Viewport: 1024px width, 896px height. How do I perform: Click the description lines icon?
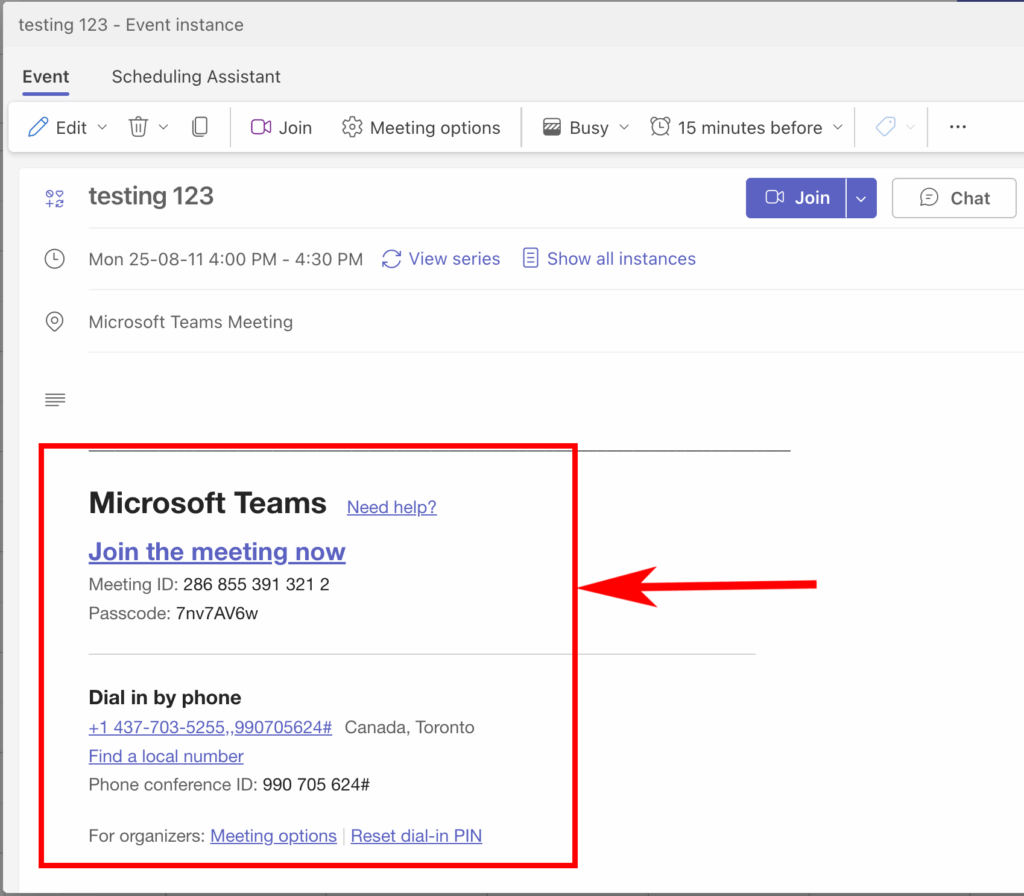pyautogui.click(x=55, y=399)
